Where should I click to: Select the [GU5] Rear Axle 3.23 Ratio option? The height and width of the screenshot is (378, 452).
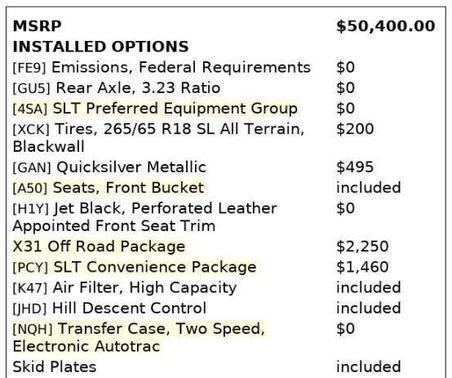point(116,88)
